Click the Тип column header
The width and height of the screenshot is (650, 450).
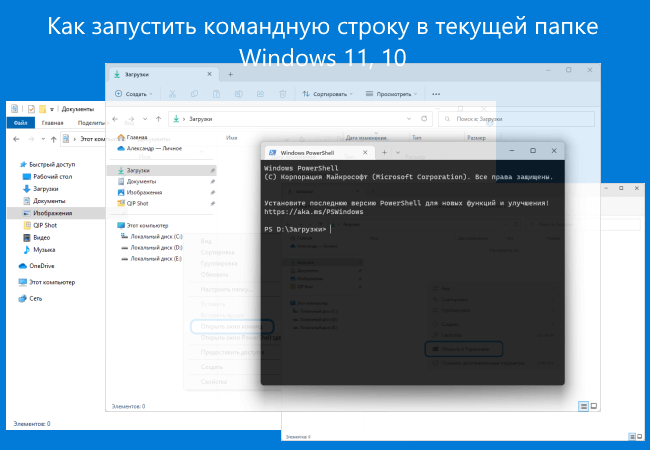[x=417, y=138]
